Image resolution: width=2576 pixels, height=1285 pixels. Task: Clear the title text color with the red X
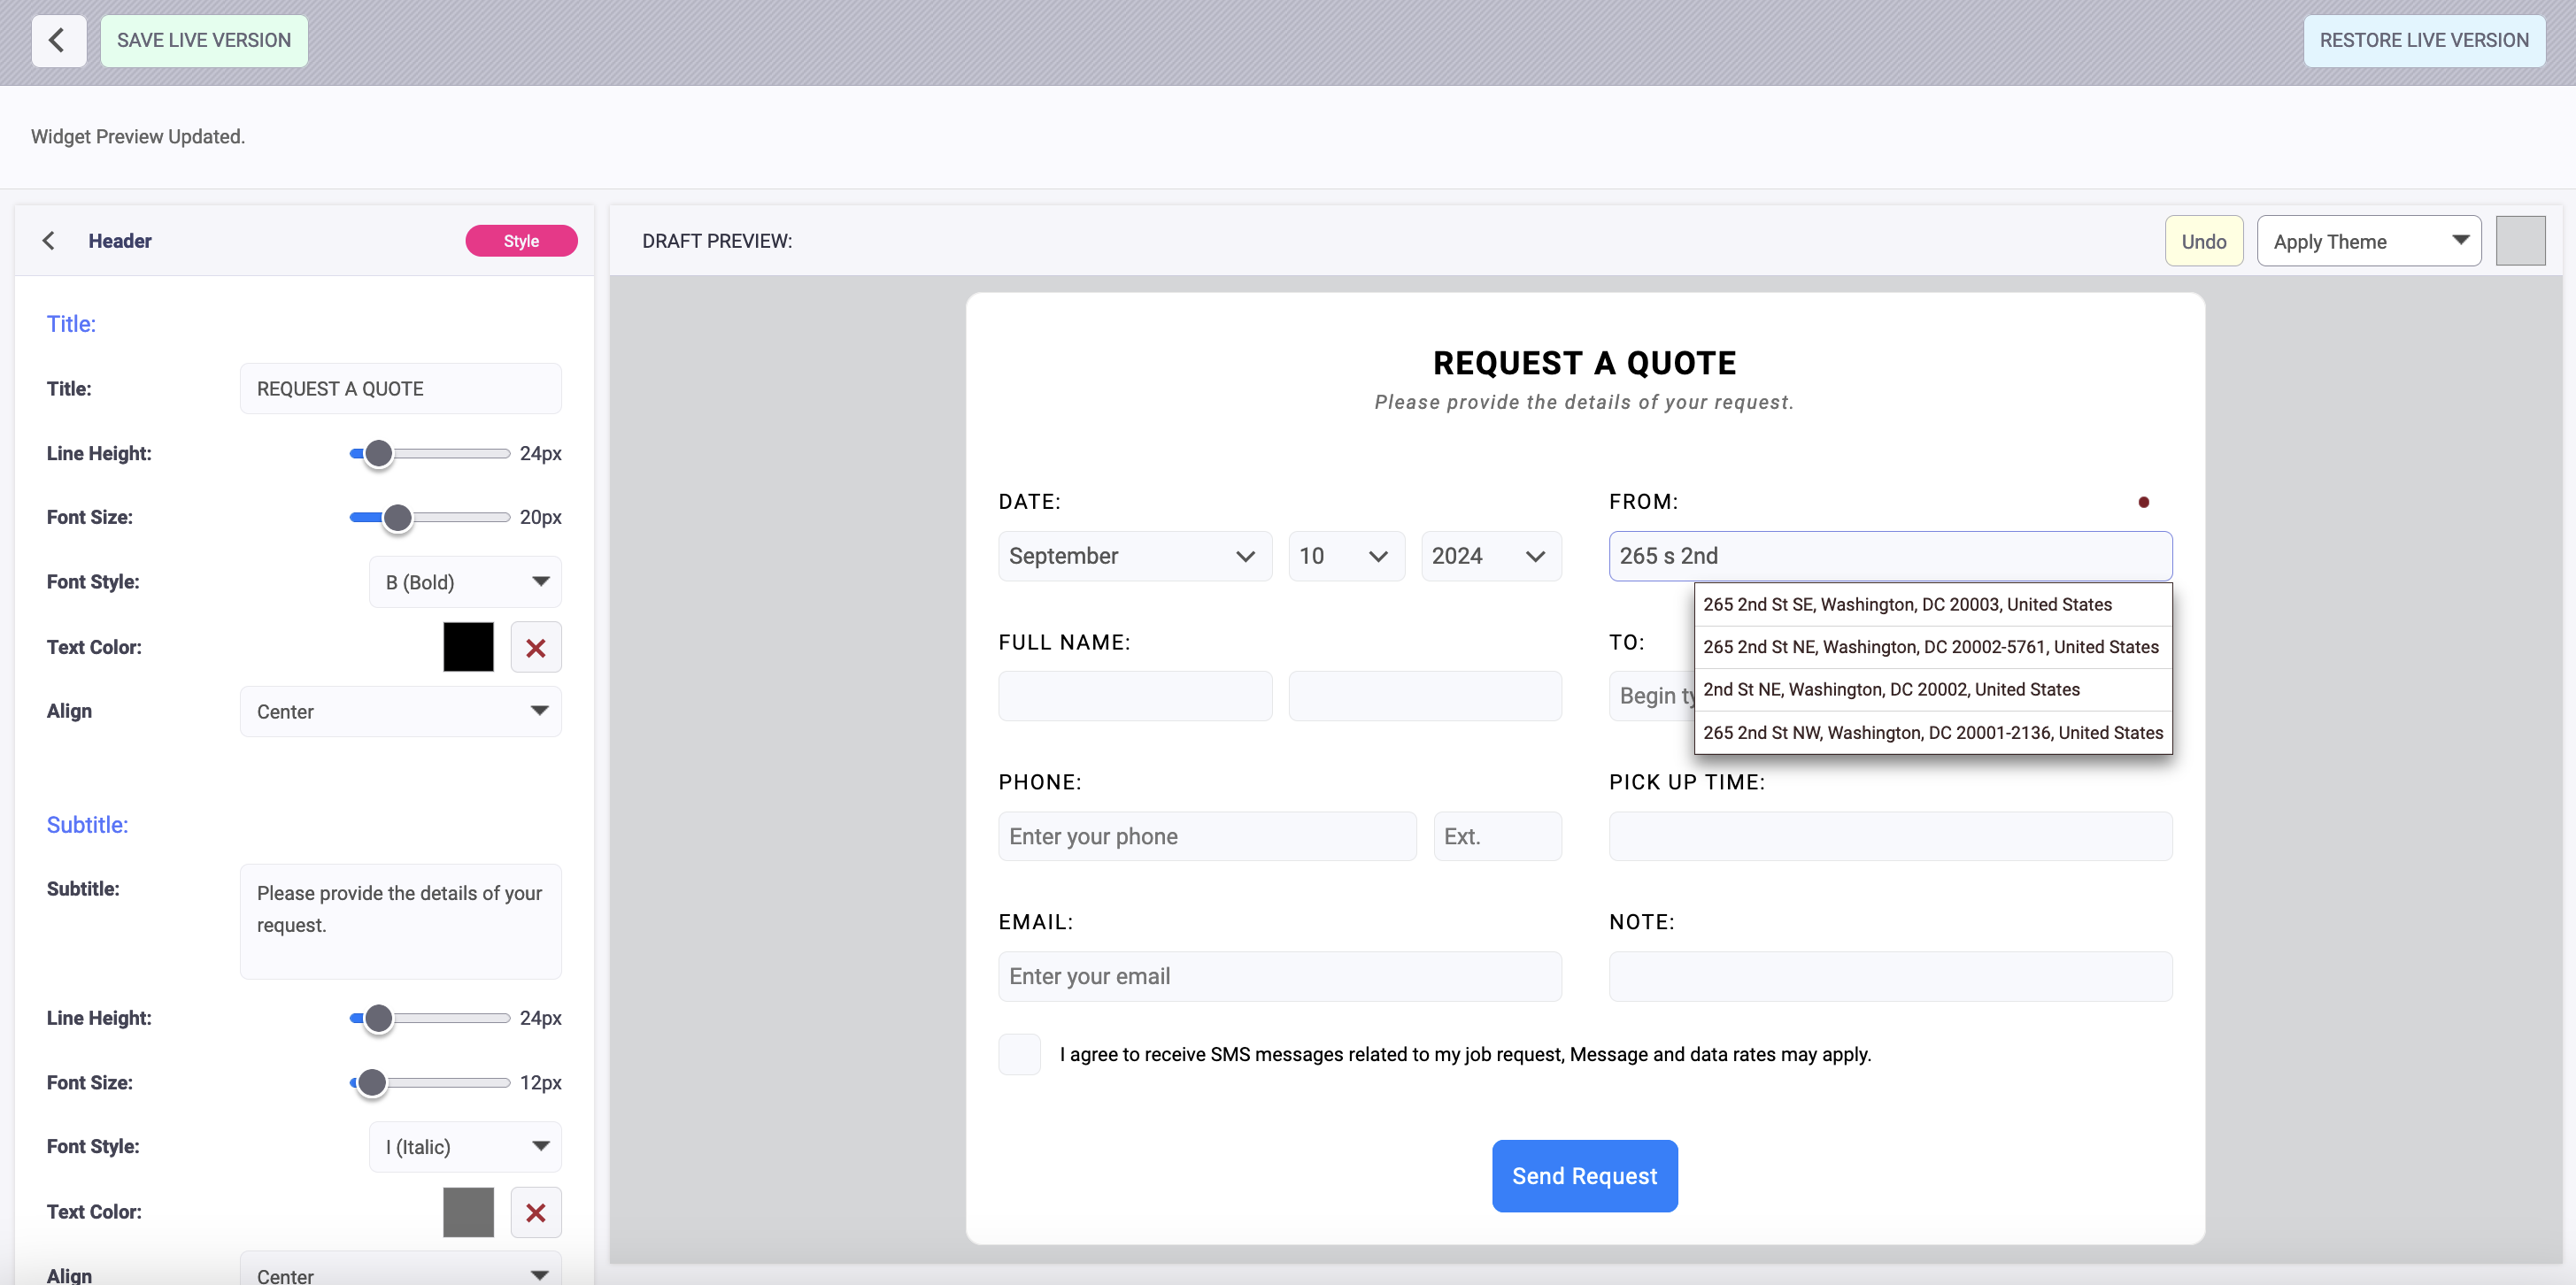(x=536, y=647)
